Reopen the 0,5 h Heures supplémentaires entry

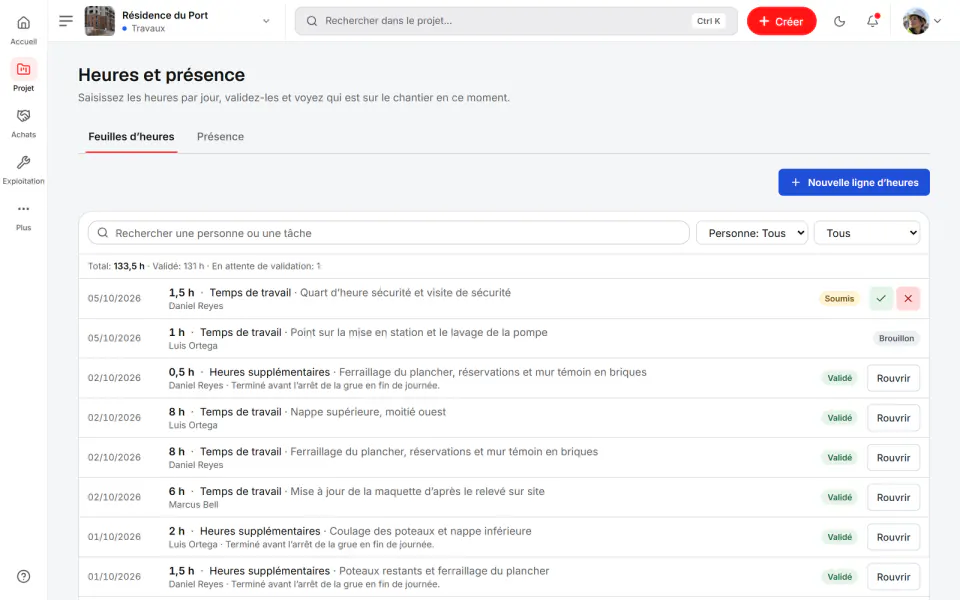pos(893,378)
